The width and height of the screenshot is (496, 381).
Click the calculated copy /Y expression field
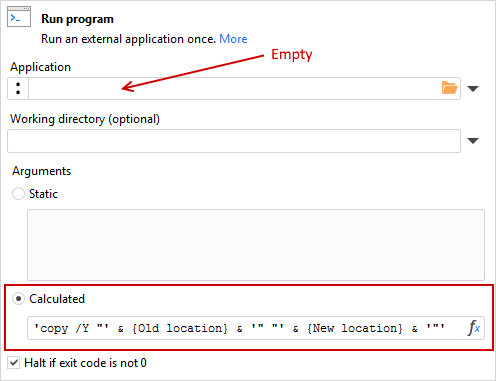(247, 328)
